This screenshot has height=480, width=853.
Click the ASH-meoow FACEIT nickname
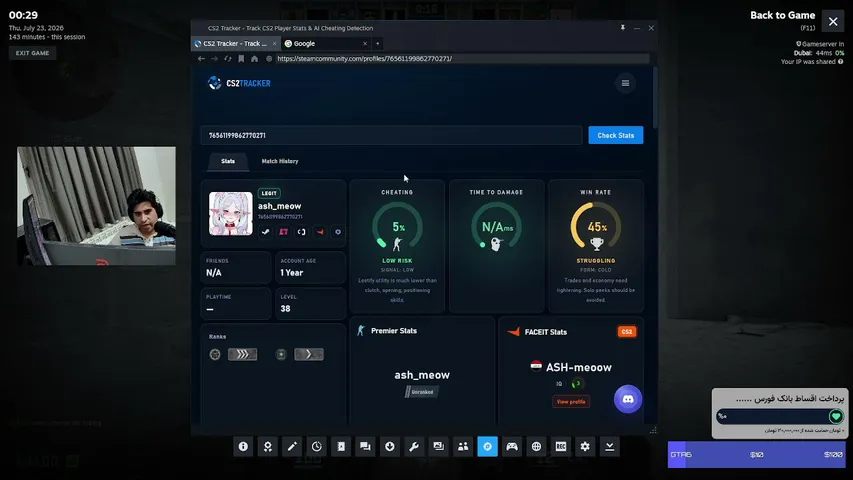click(x=578, y=367)
